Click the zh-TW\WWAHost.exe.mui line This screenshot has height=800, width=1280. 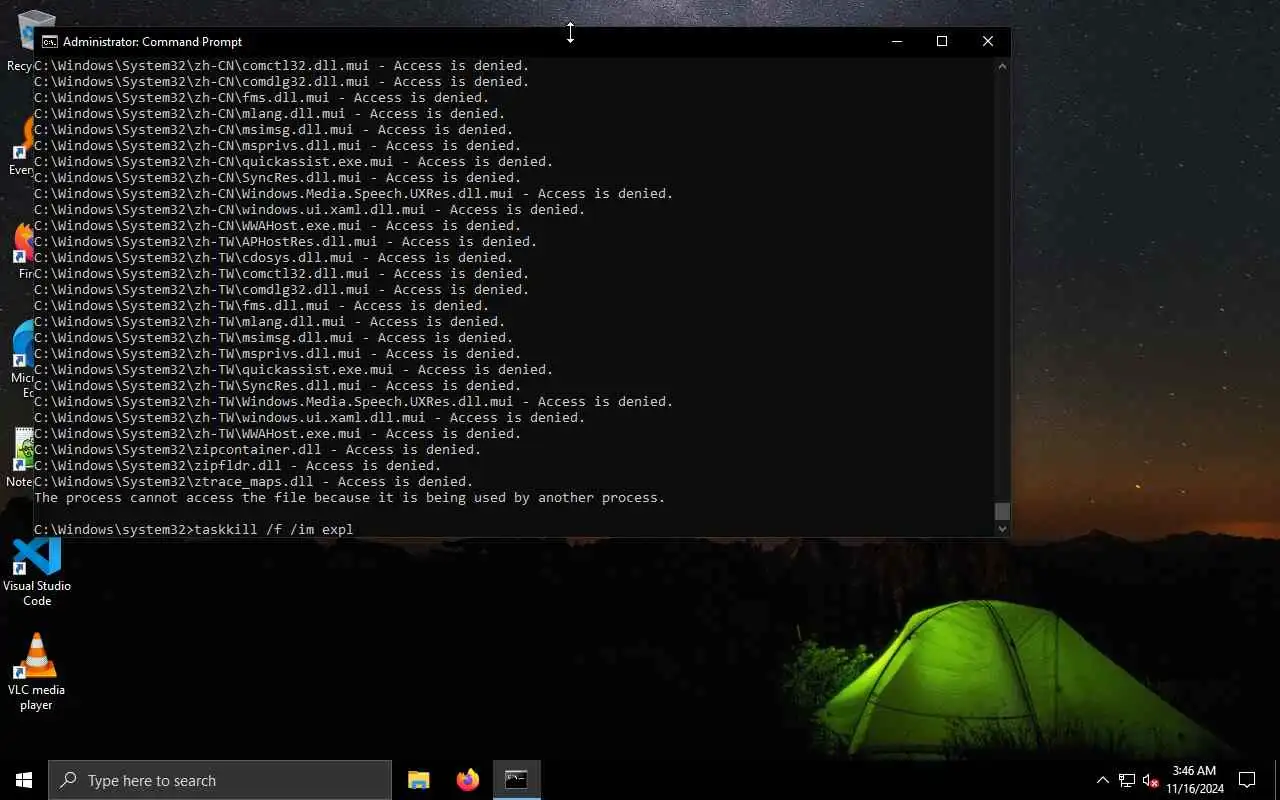pos(278,433)
